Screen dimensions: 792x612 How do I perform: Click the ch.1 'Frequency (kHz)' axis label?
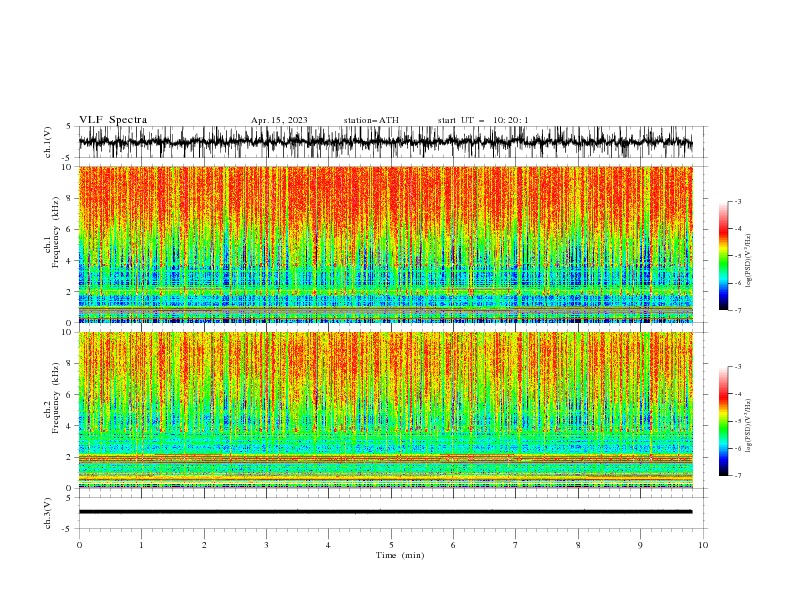(x=56, y=232)
